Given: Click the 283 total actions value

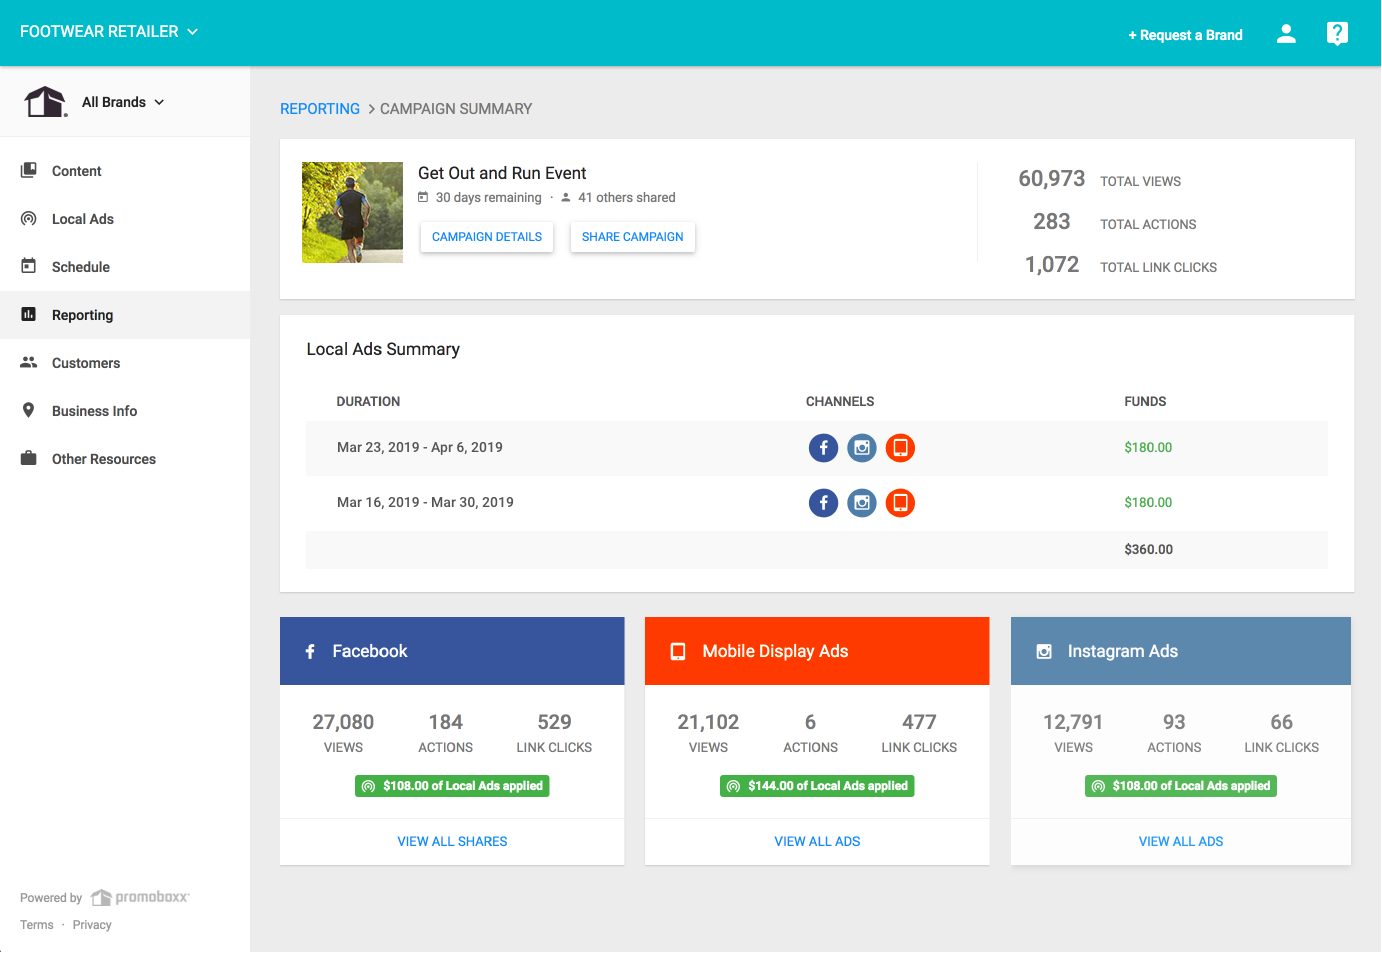Looking at the screenshot, I should (1052, 222).
